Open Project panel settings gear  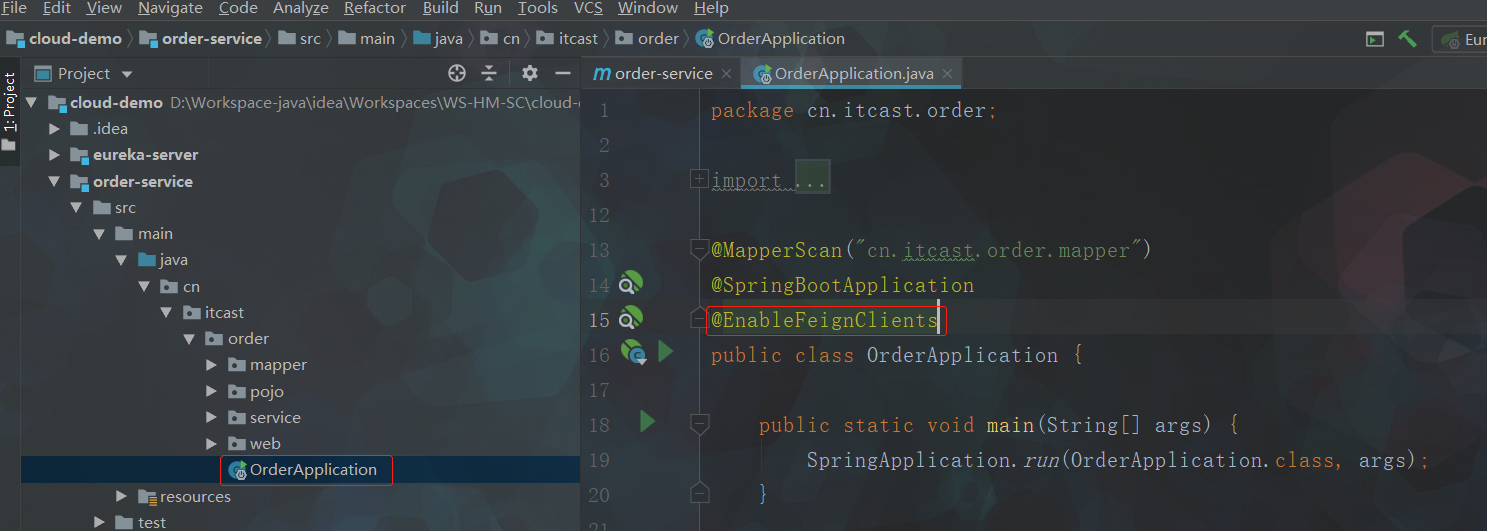pos(530,73)
